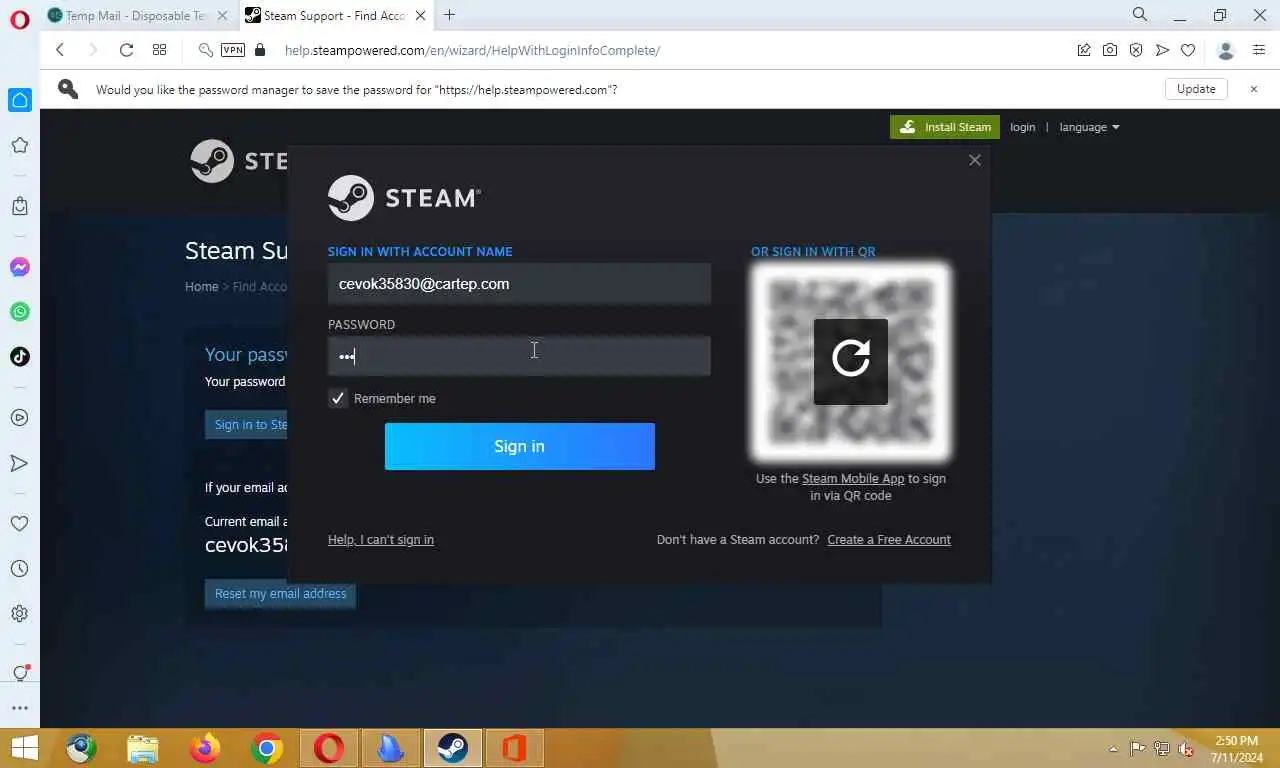This screenshot has height=768, width=1280.
Task: Open Help, I can't sign in link
Action: pos(381,540)
